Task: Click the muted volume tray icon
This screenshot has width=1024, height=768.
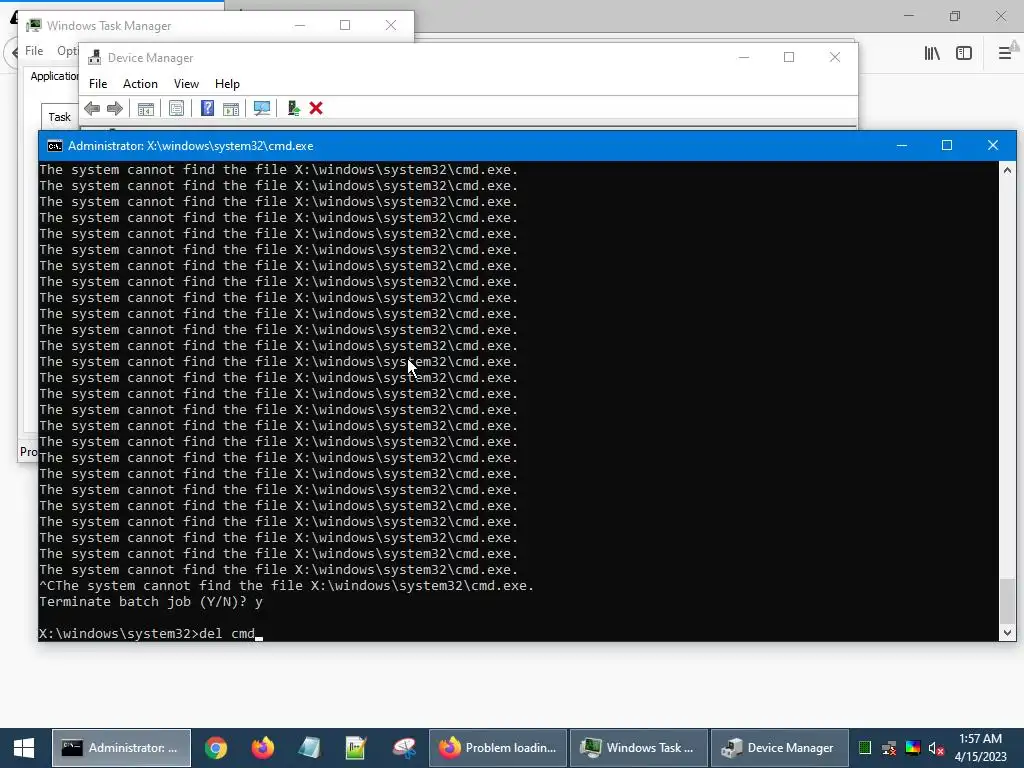Action: 936,748
